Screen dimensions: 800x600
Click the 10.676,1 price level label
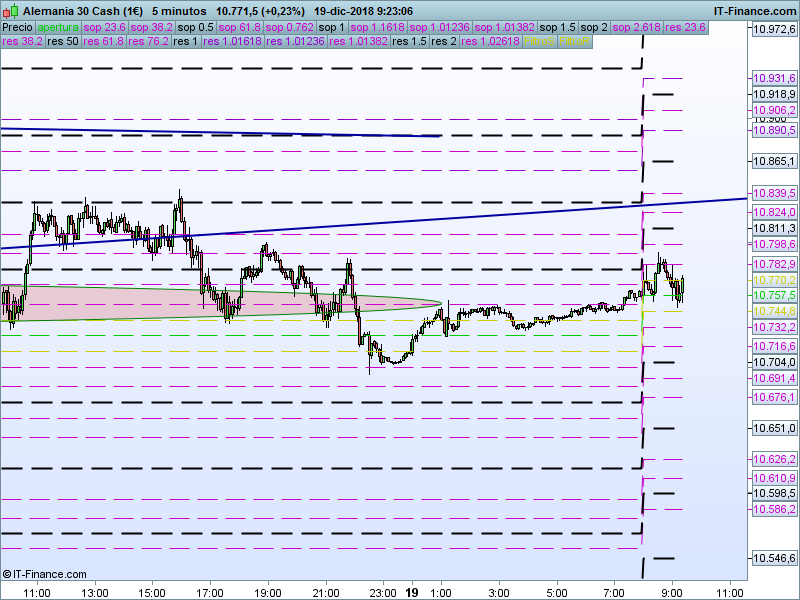tap(774, 397)
